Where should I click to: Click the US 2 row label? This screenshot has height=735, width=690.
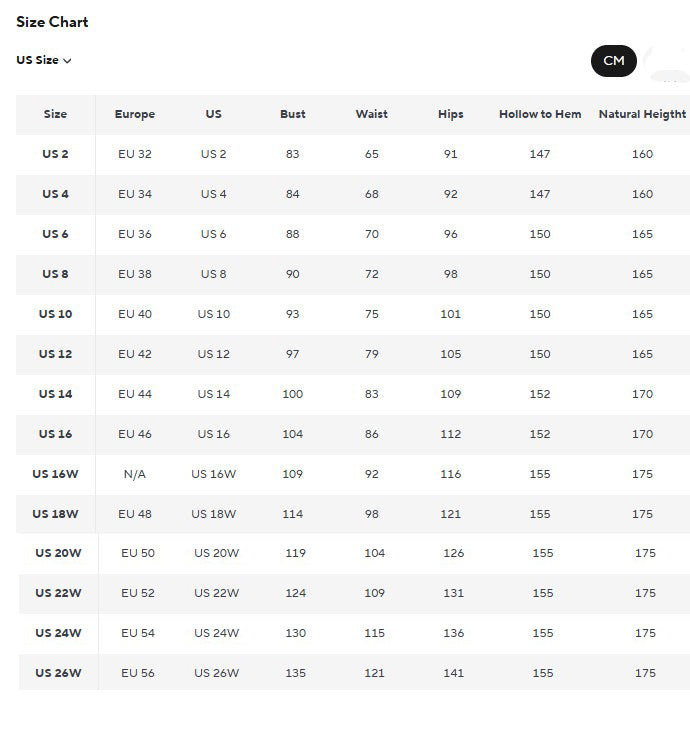[55, 154]
